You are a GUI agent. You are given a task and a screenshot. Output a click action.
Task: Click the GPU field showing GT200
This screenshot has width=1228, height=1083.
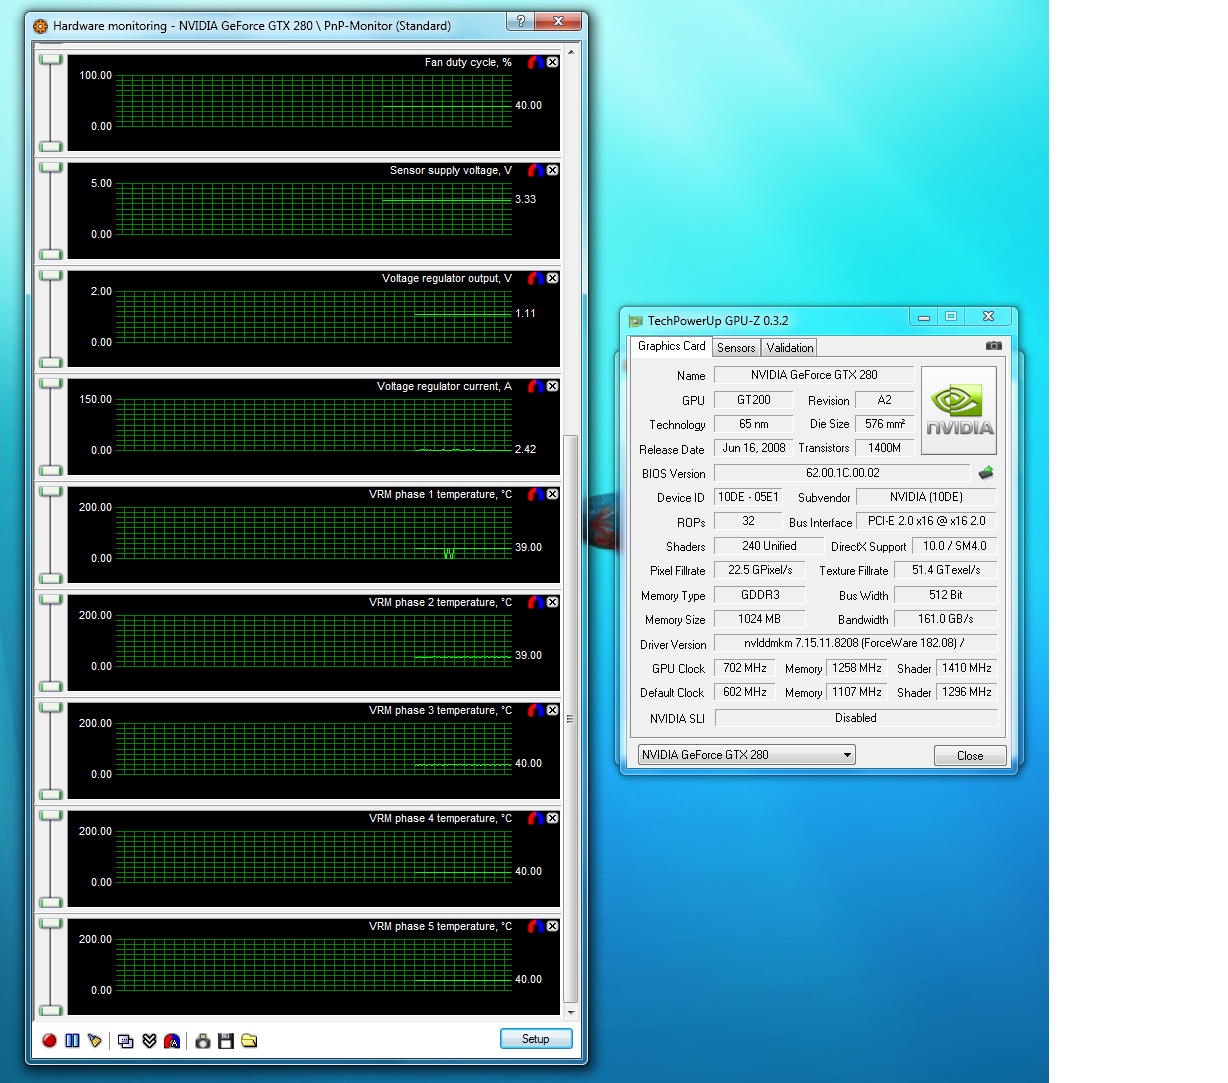tap(754, 400)
